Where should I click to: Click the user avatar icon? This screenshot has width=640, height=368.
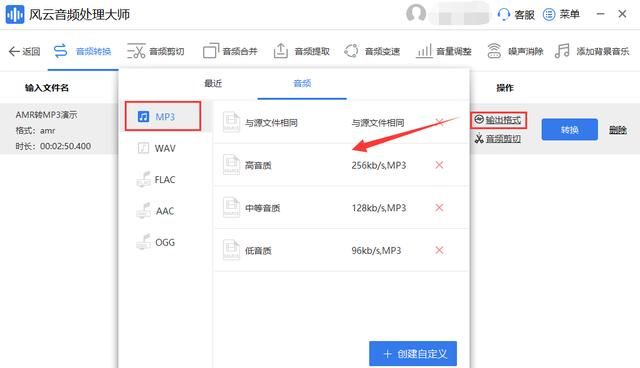click(416, 13)
